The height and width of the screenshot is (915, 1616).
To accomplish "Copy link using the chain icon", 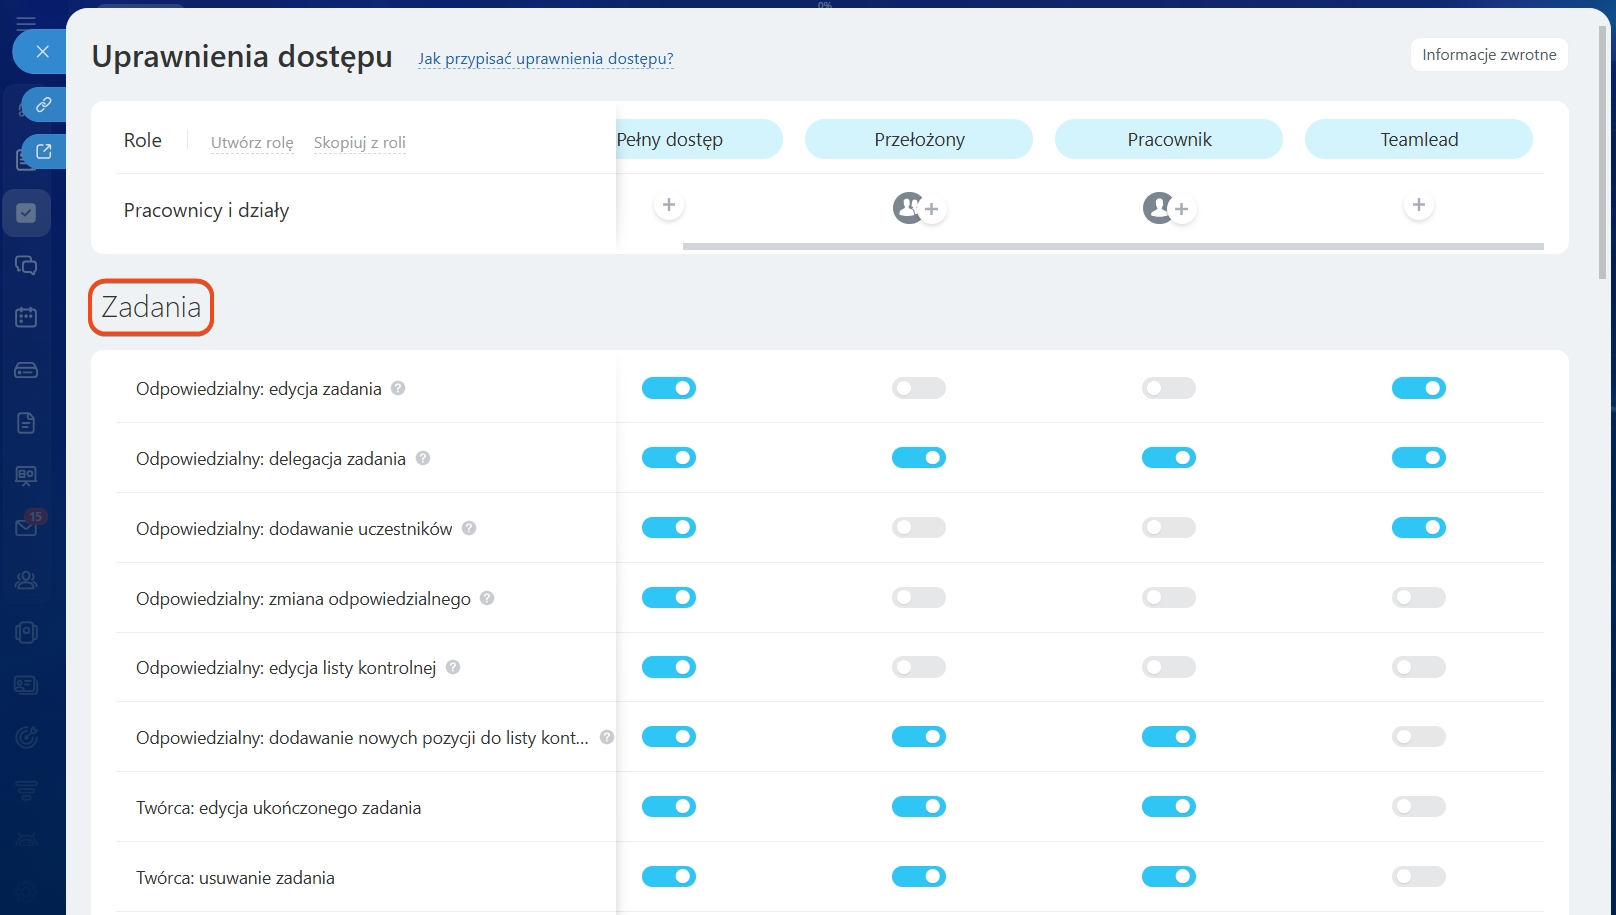I will [x=44, y=104].
